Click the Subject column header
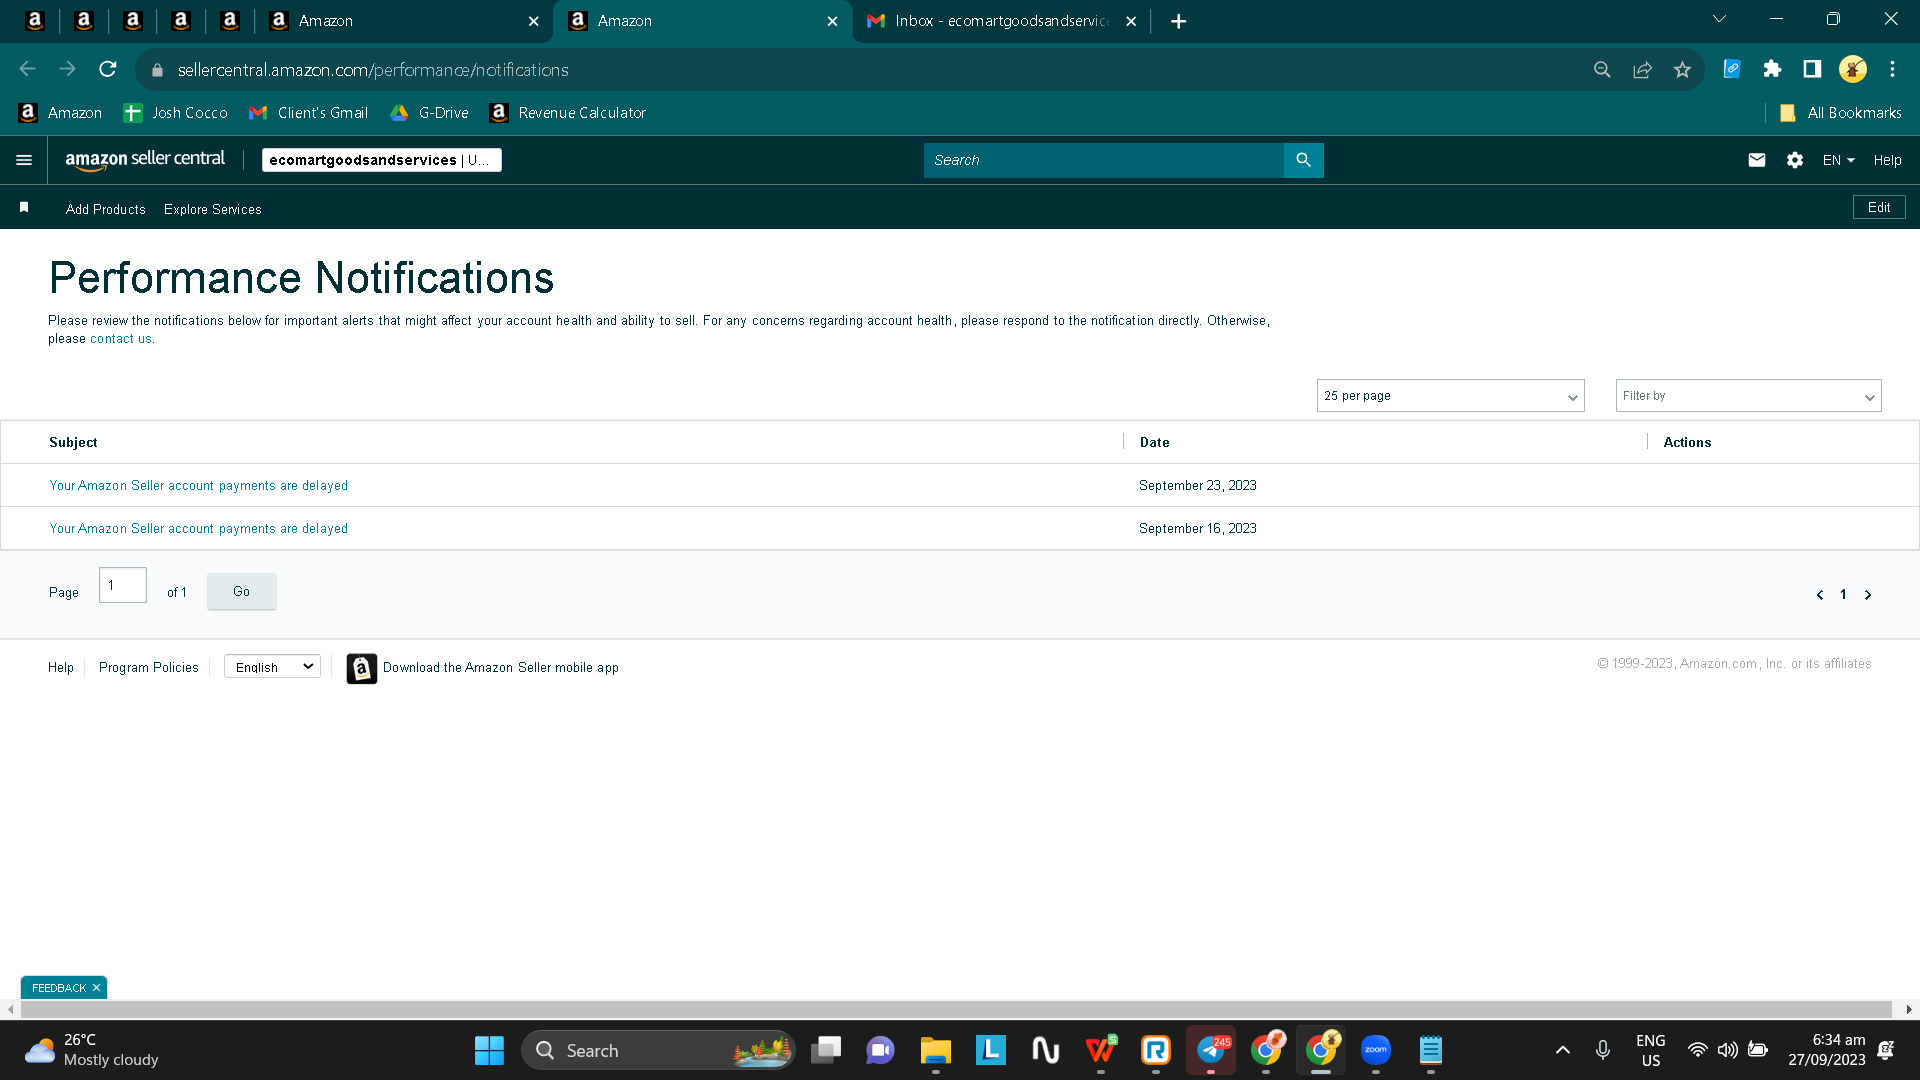The width and height of the screenshot is (1920, 1080). [73, 442]
